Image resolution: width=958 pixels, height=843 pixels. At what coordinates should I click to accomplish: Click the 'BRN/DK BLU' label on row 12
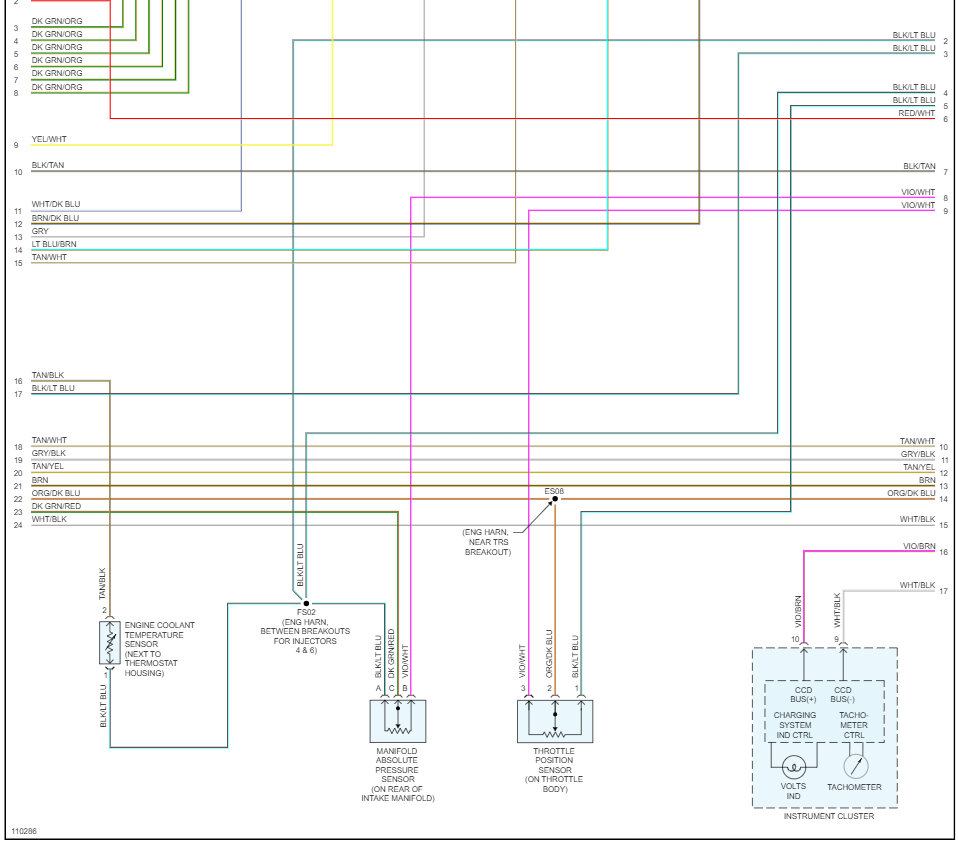pos(55,218)
